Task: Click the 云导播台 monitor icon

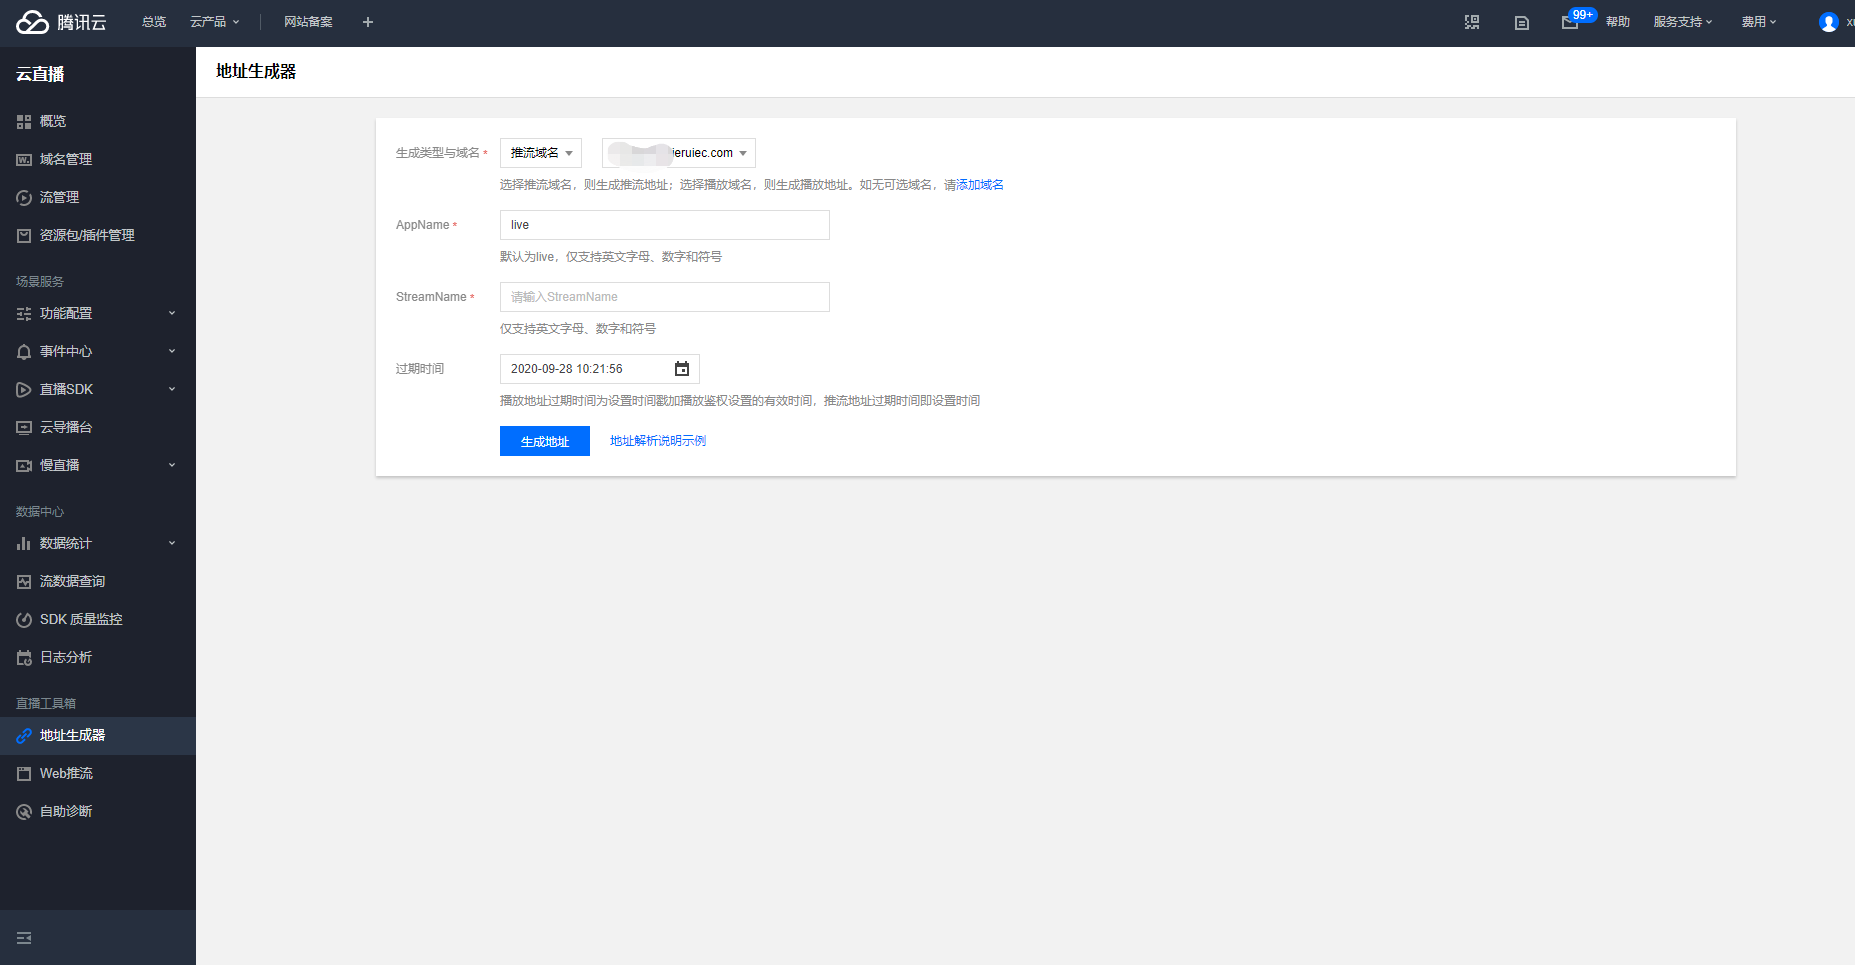Action: click(x=24, y=428)
